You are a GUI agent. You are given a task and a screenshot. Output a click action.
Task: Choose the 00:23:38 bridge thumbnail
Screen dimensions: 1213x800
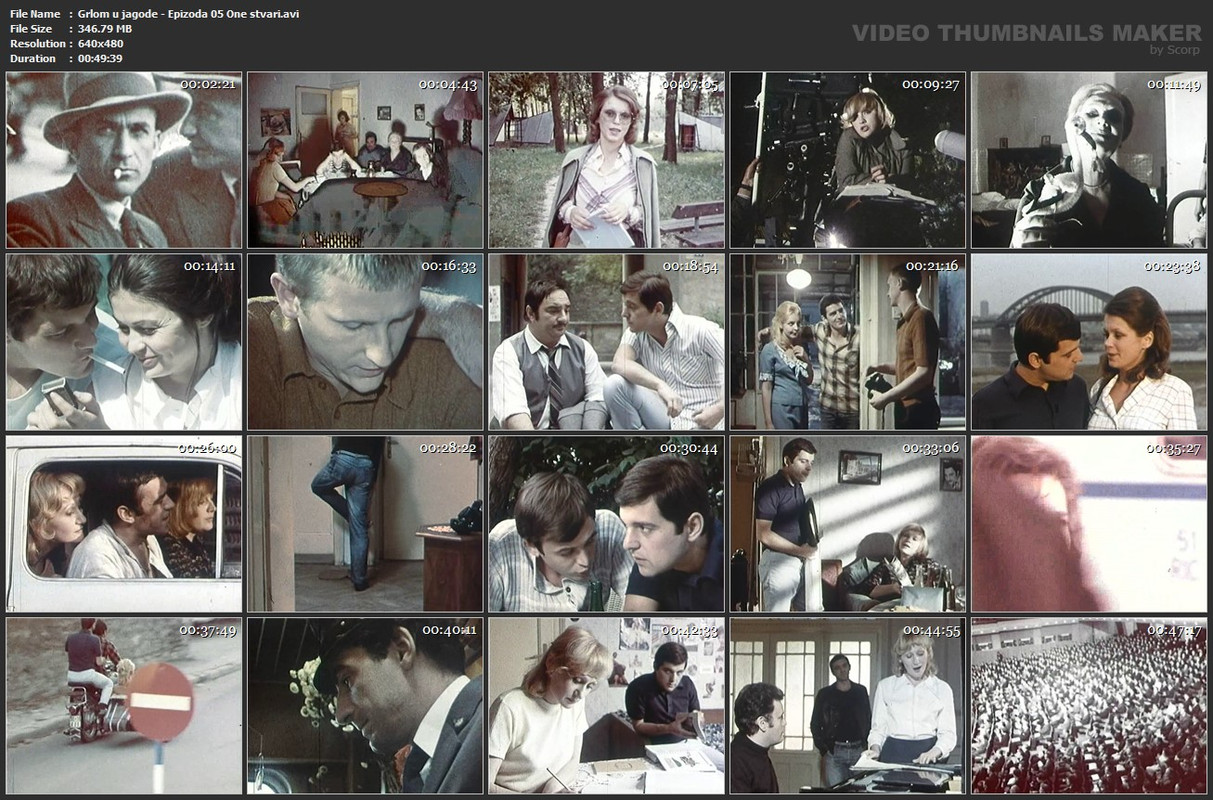tap(1089, 342)
